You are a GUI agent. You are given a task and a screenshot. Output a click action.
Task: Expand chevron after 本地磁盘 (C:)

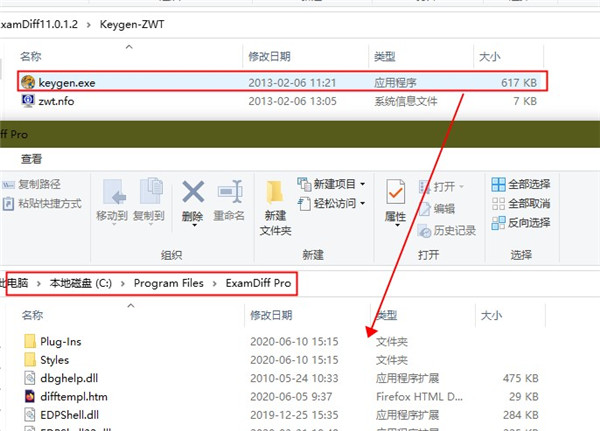tap(123, 284)
